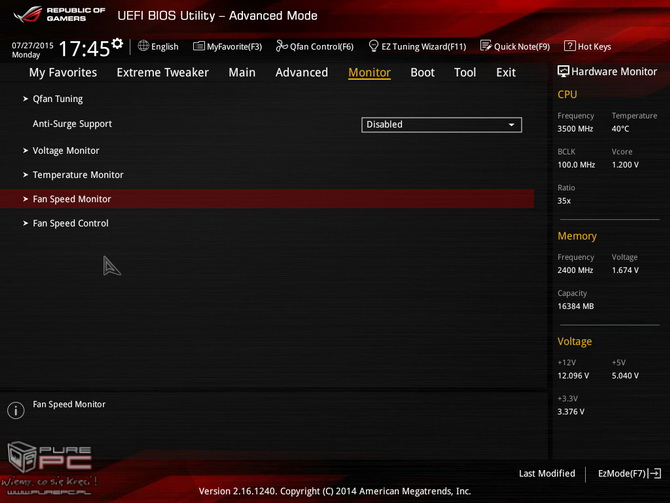The image size is (670, 503).
Task: Expand the Temperature Monitor arrow
Action: (25, 175)
